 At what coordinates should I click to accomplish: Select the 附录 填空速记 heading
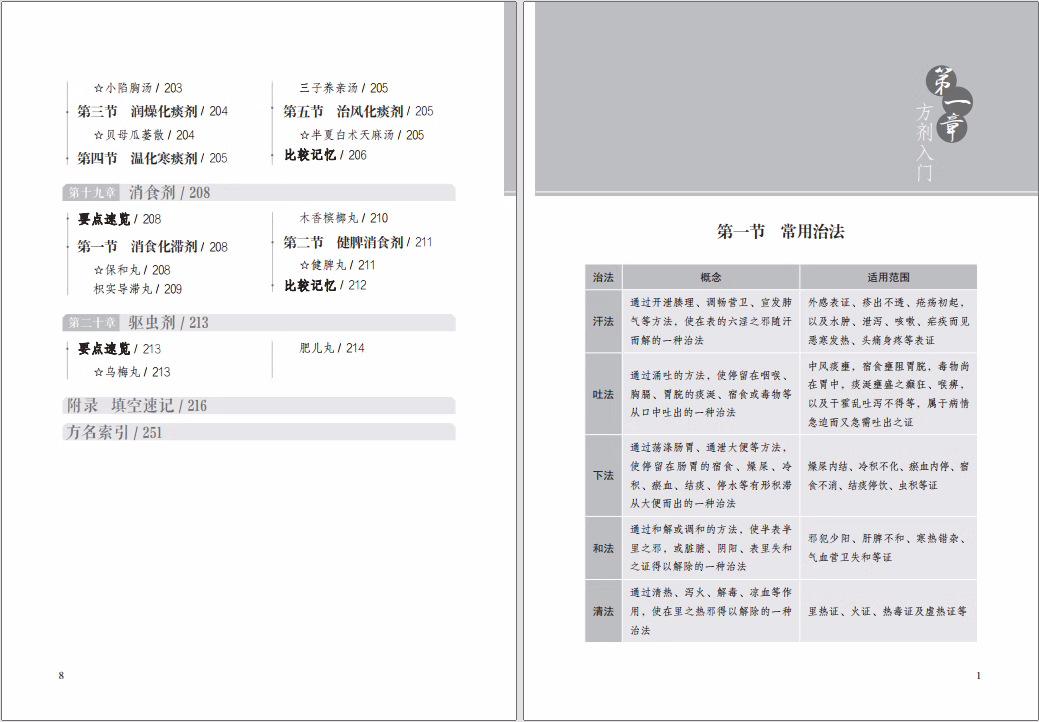point(135,406)
